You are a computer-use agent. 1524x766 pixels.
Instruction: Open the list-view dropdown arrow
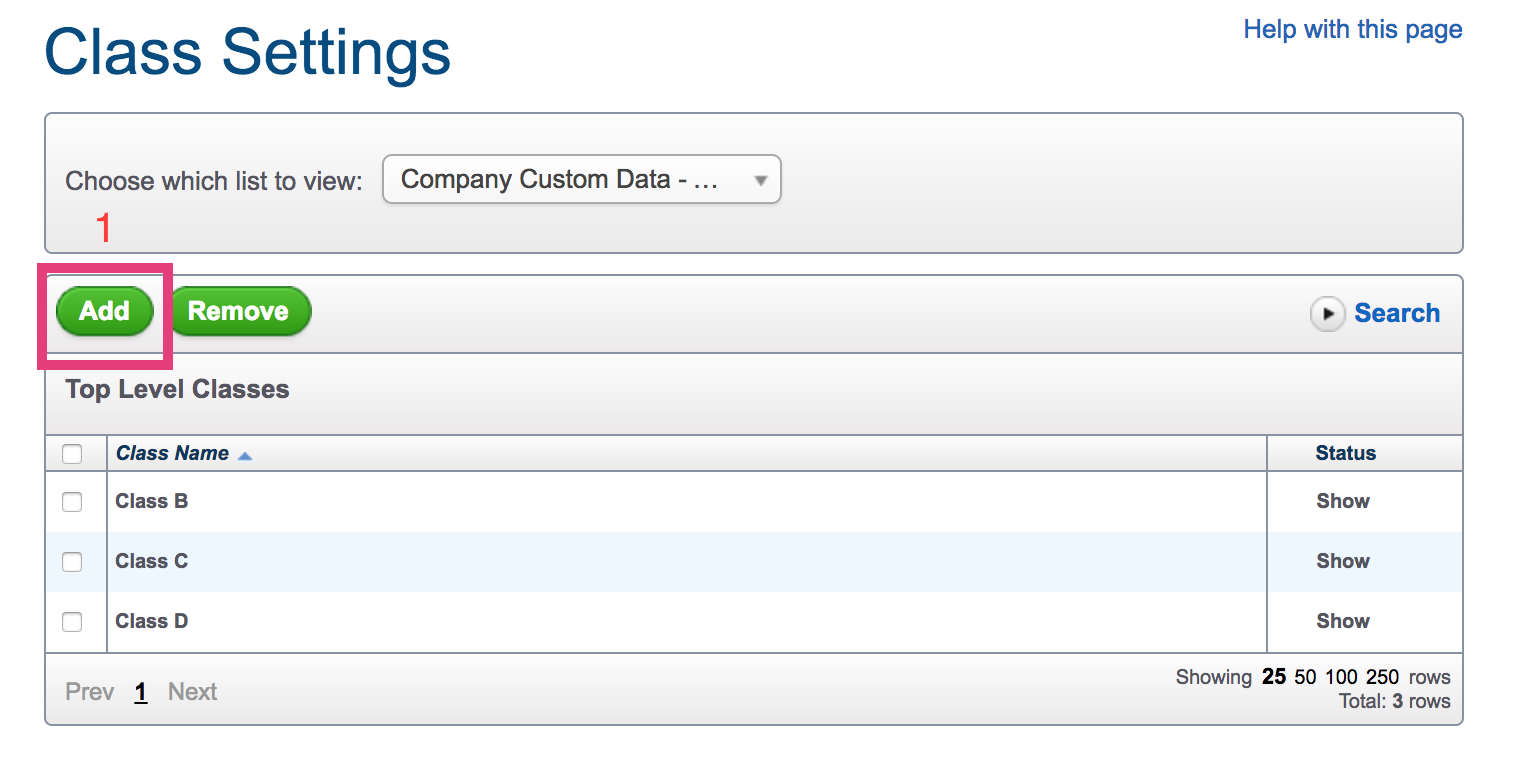[x=760, y=181]
